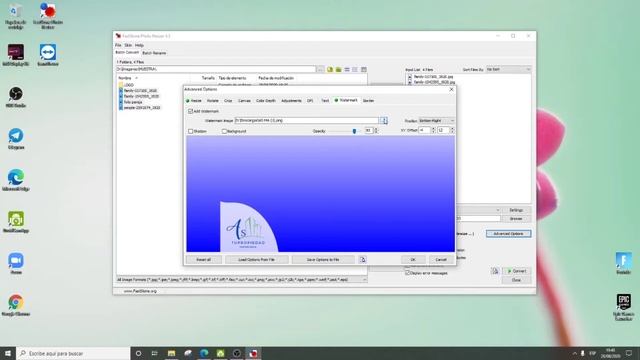Click the preview icon left of Convert button
Image resolution: width=640 pixels, height=360 pixels.
coord(495,271)
